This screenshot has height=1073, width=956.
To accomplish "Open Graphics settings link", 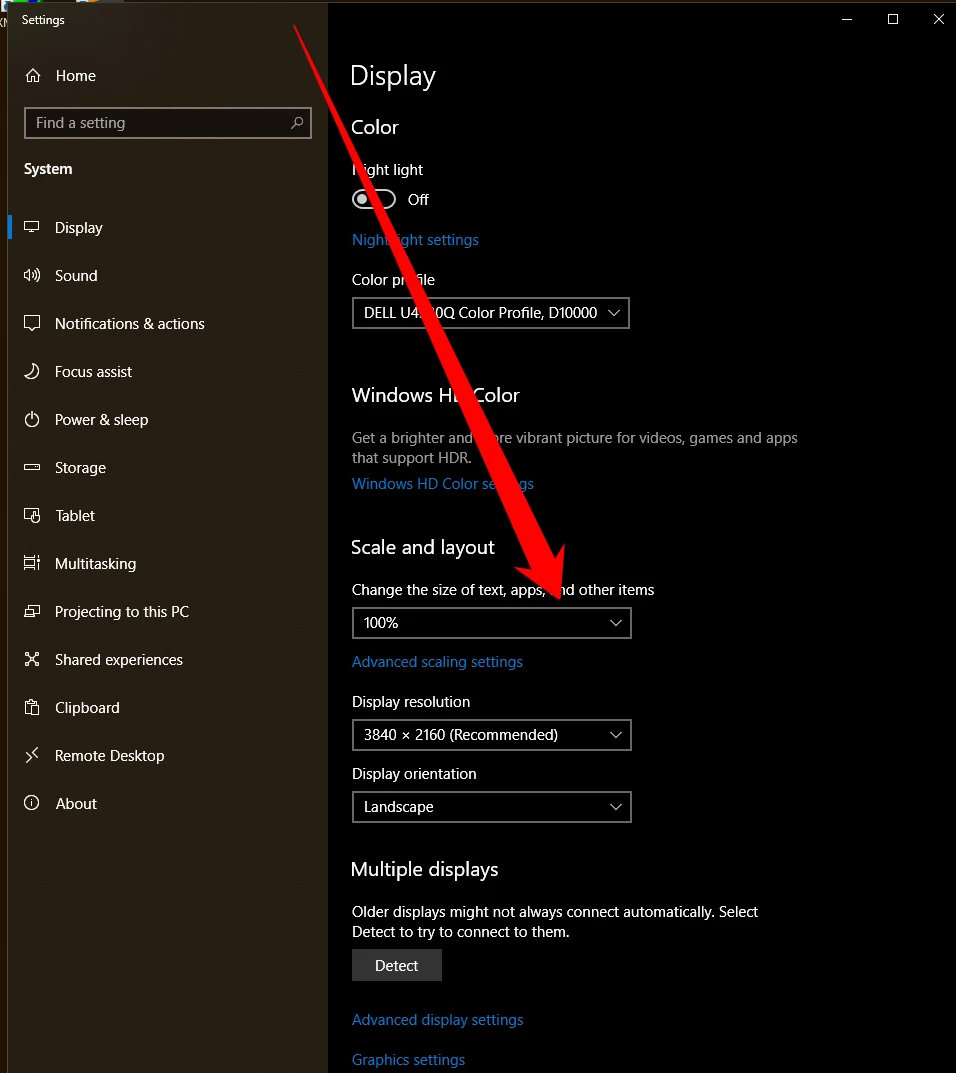I will (409, 1059).
